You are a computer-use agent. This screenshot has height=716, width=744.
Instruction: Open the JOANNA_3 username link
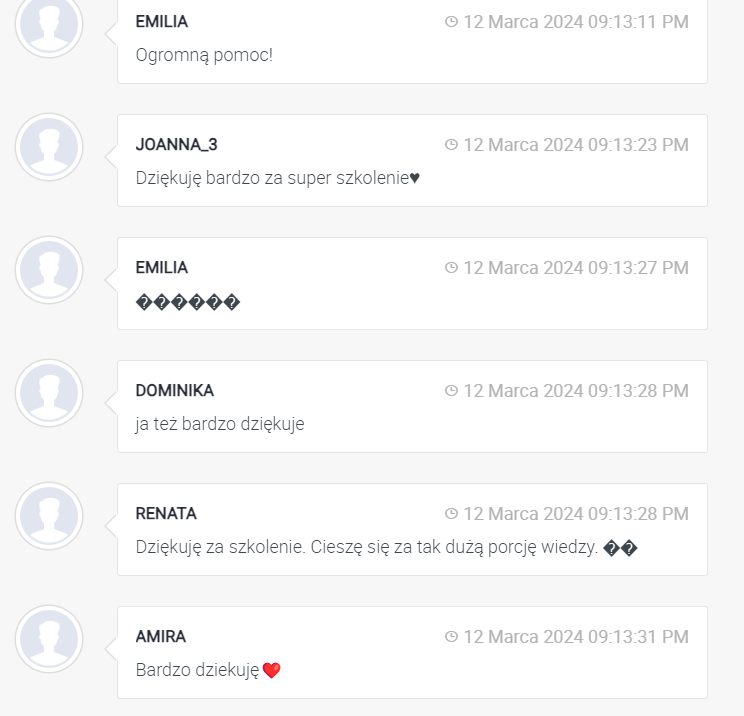click(176, 145)
